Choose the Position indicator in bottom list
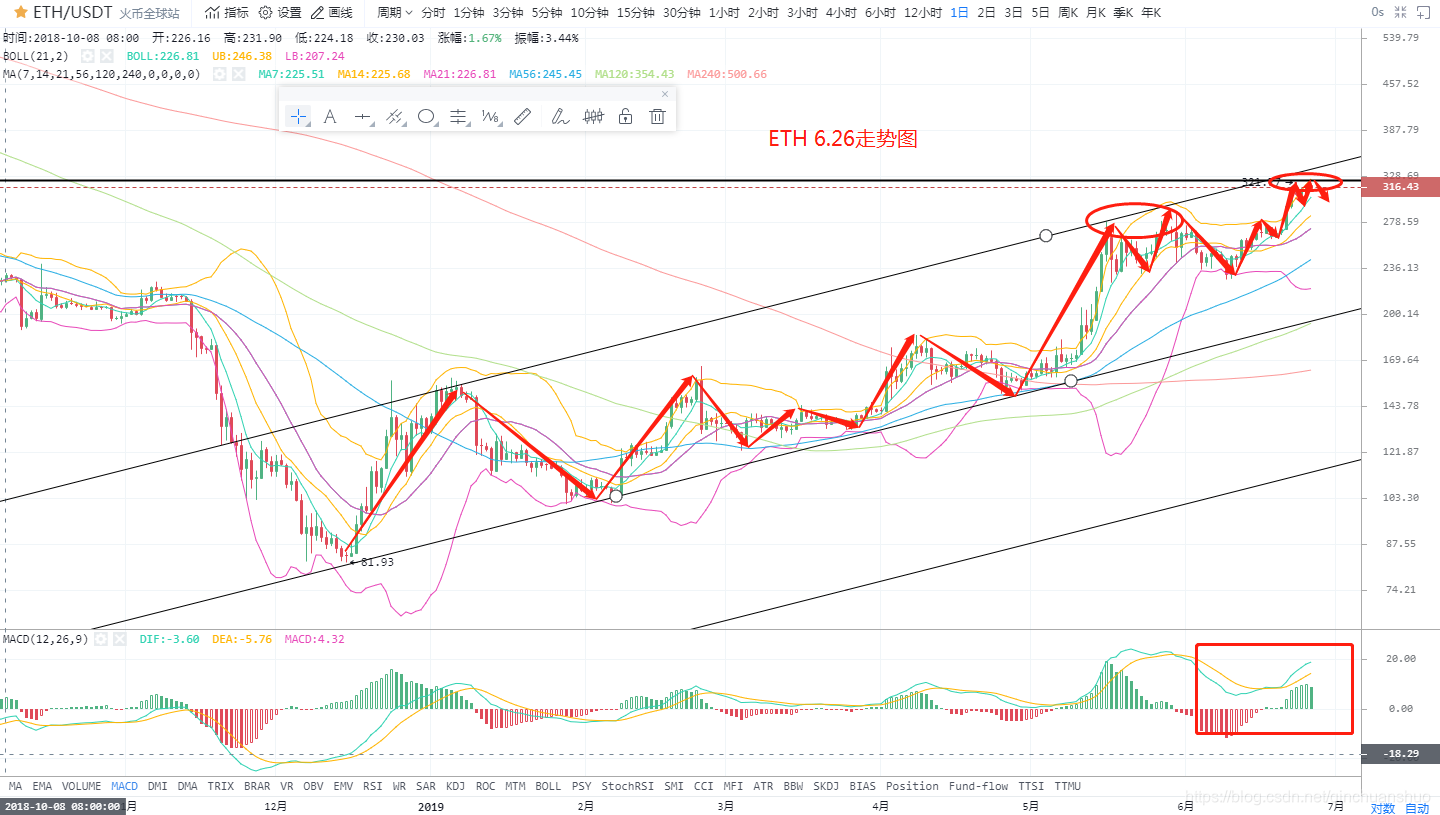Screen dimensions: 1440x815 [x=913, y=786]
